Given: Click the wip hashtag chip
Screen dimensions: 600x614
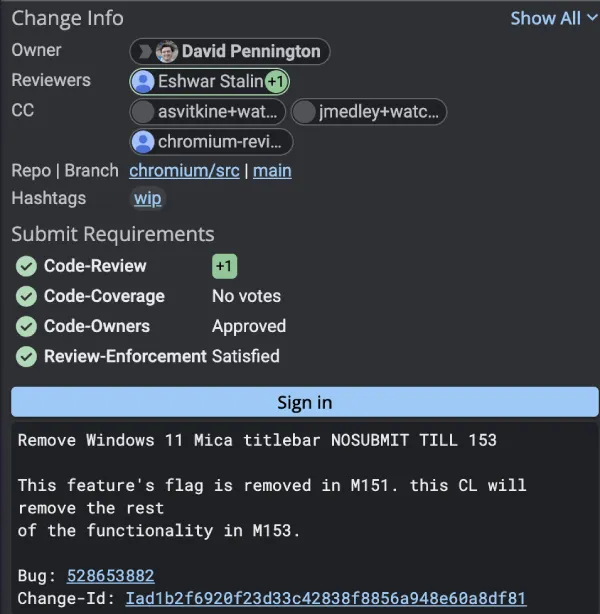Looking at the screenshot, I should click(x=148, y=199).
